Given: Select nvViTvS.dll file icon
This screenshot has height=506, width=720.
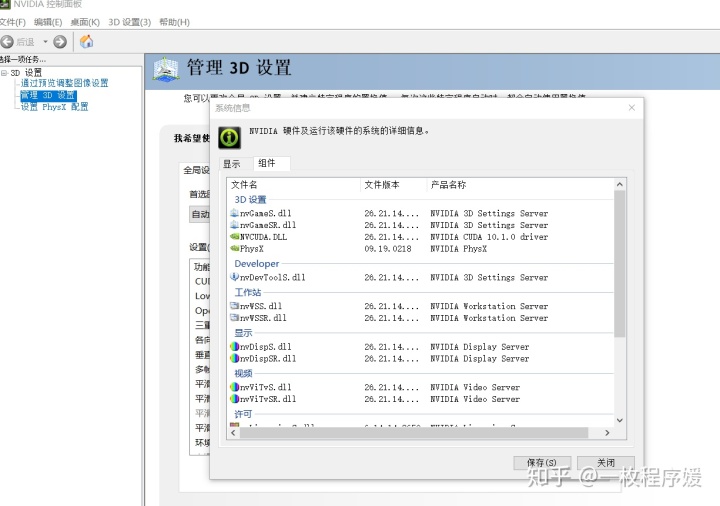Looking at the screenshot, I should point(234,387).
